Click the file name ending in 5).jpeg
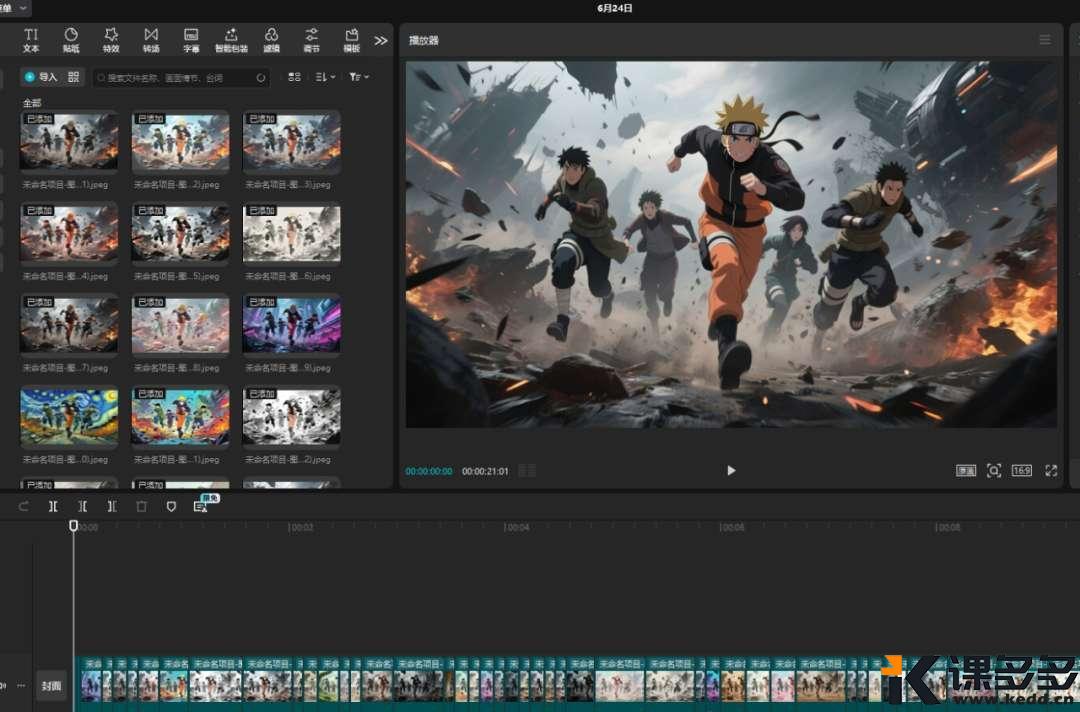 (x=176, y=276)
